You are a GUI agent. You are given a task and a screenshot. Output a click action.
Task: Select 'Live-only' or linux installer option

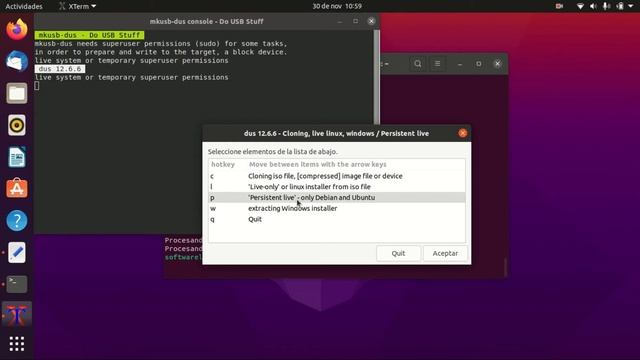coord(337,187)
